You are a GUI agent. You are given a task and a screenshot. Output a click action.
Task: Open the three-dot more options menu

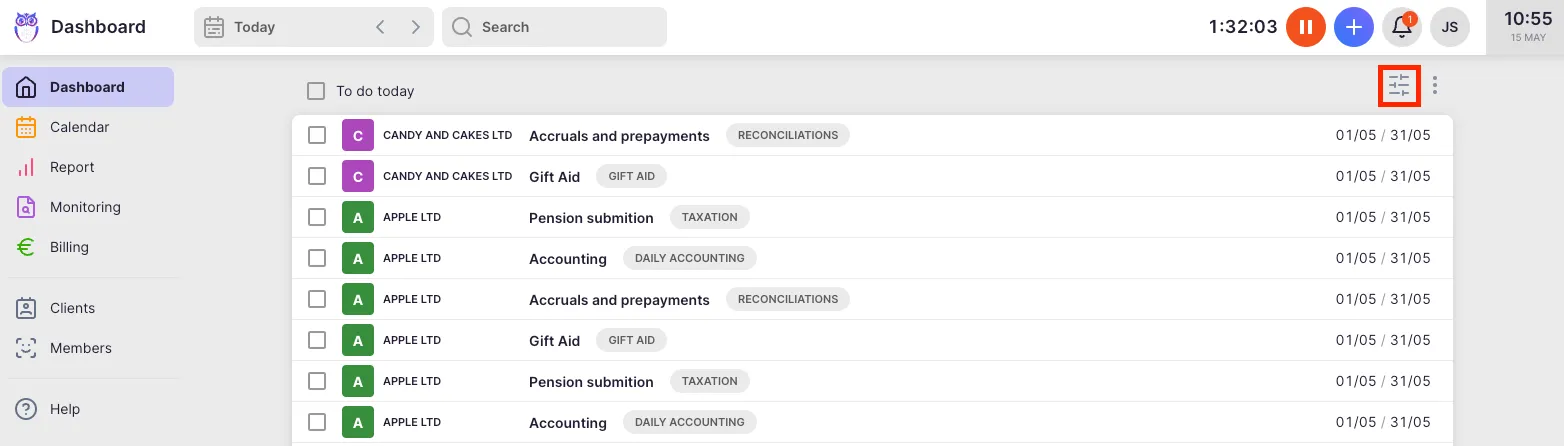tap(1435, 86)
